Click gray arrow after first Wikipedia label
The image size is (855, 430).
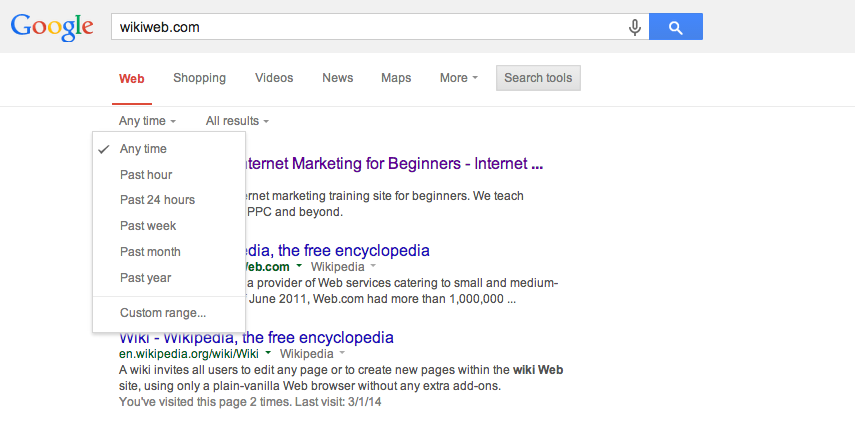(373, 266)
